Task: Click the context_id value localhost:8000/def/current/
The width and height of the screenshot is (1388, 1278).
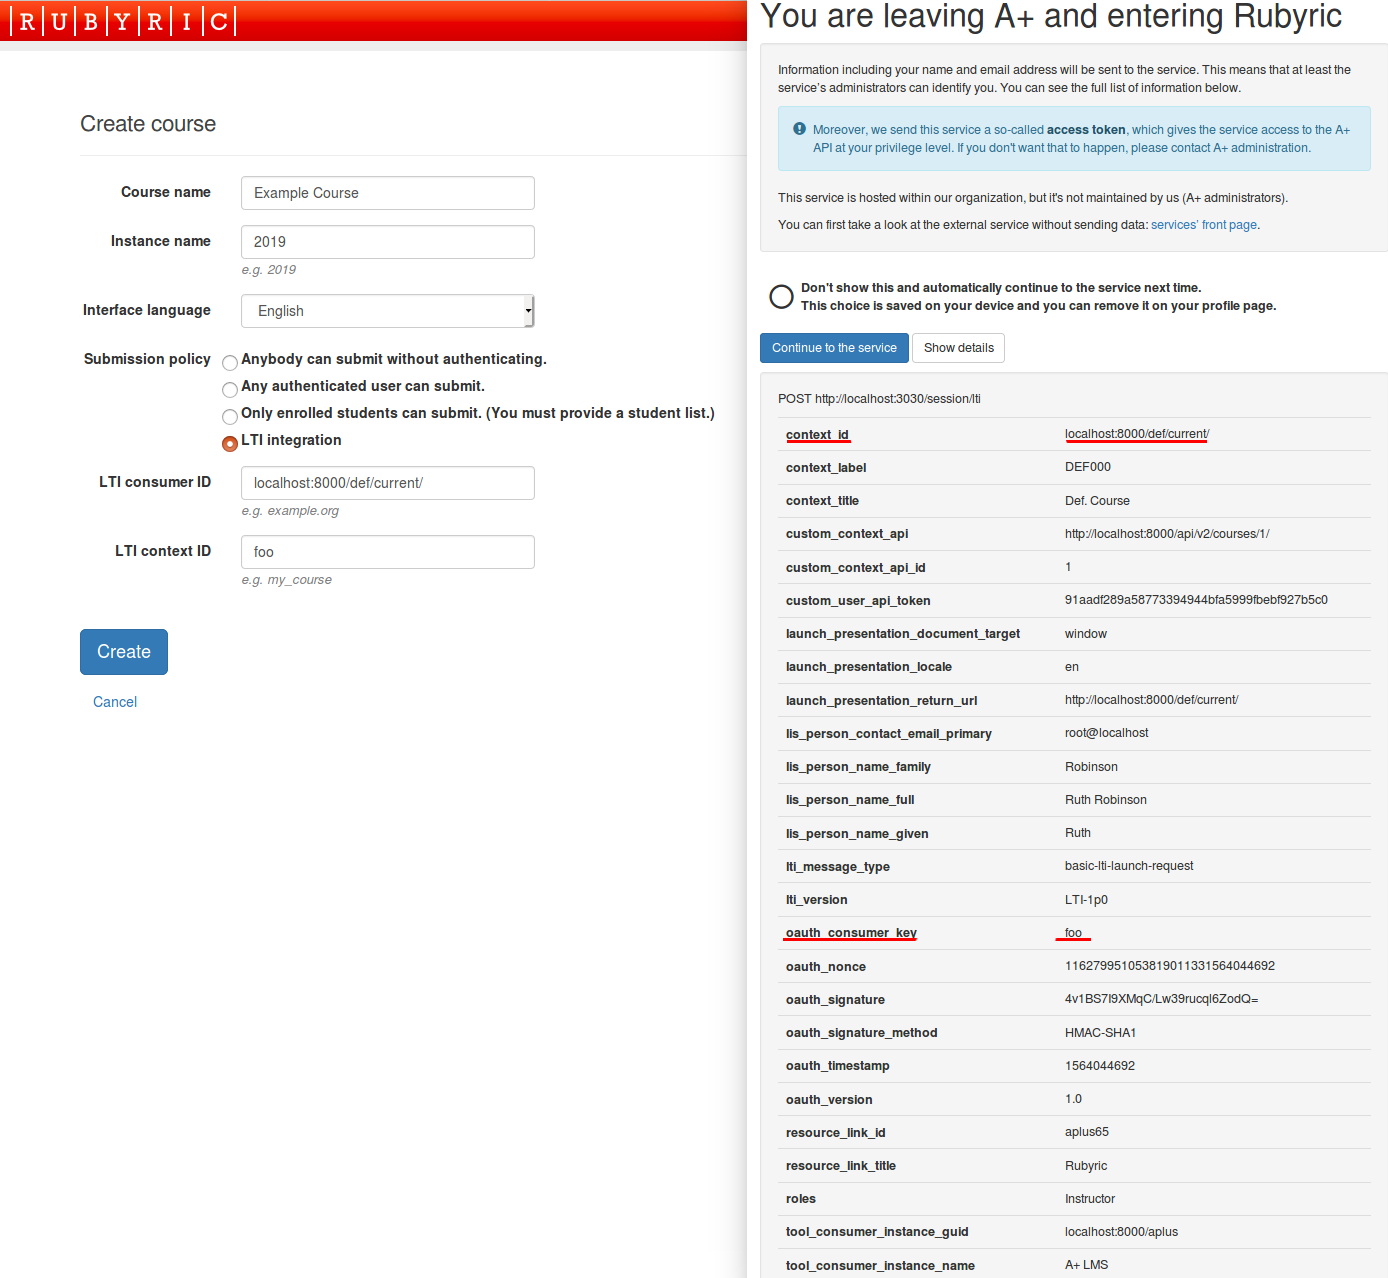Action: [1137, 434]
